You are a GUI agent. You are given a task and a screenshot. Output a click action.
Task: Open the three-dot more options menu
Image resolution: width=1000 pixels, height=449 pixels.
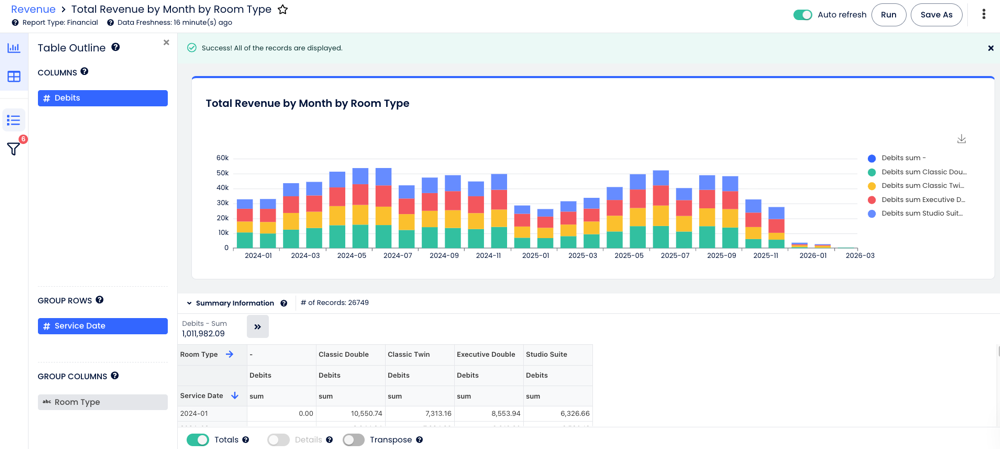click(x=984, y=15)
